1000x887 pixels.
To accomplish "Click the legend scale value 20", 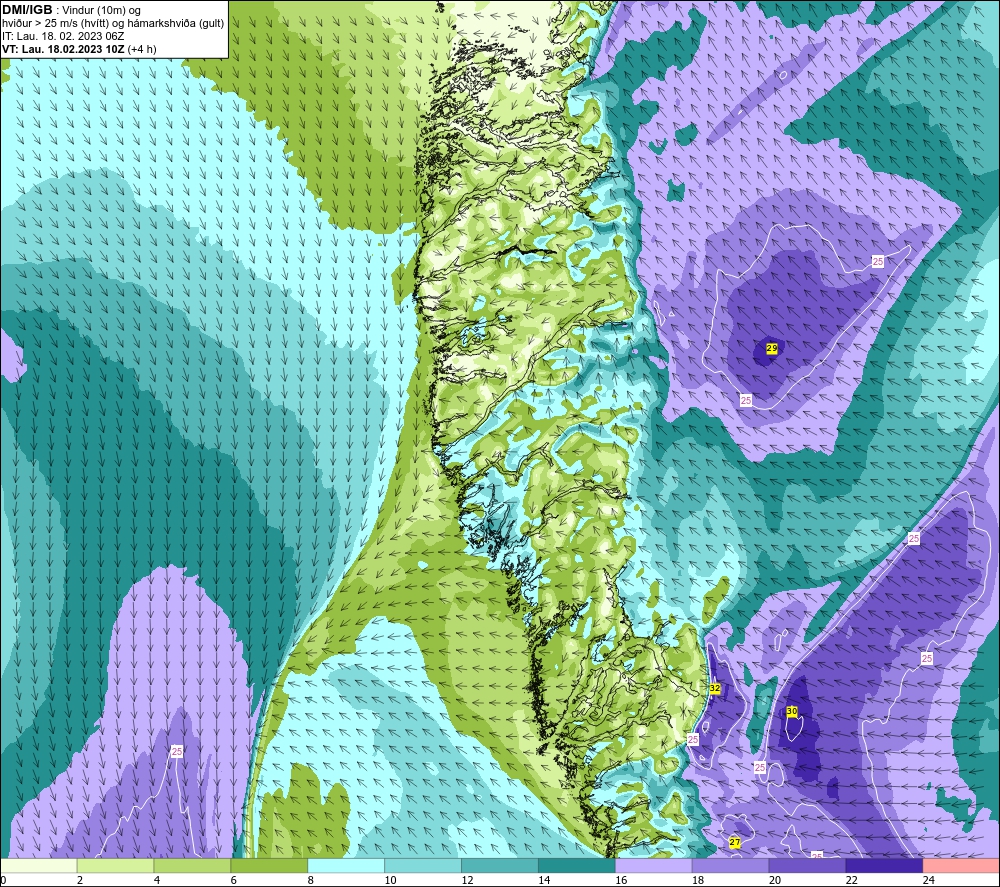I will point(775,880).
